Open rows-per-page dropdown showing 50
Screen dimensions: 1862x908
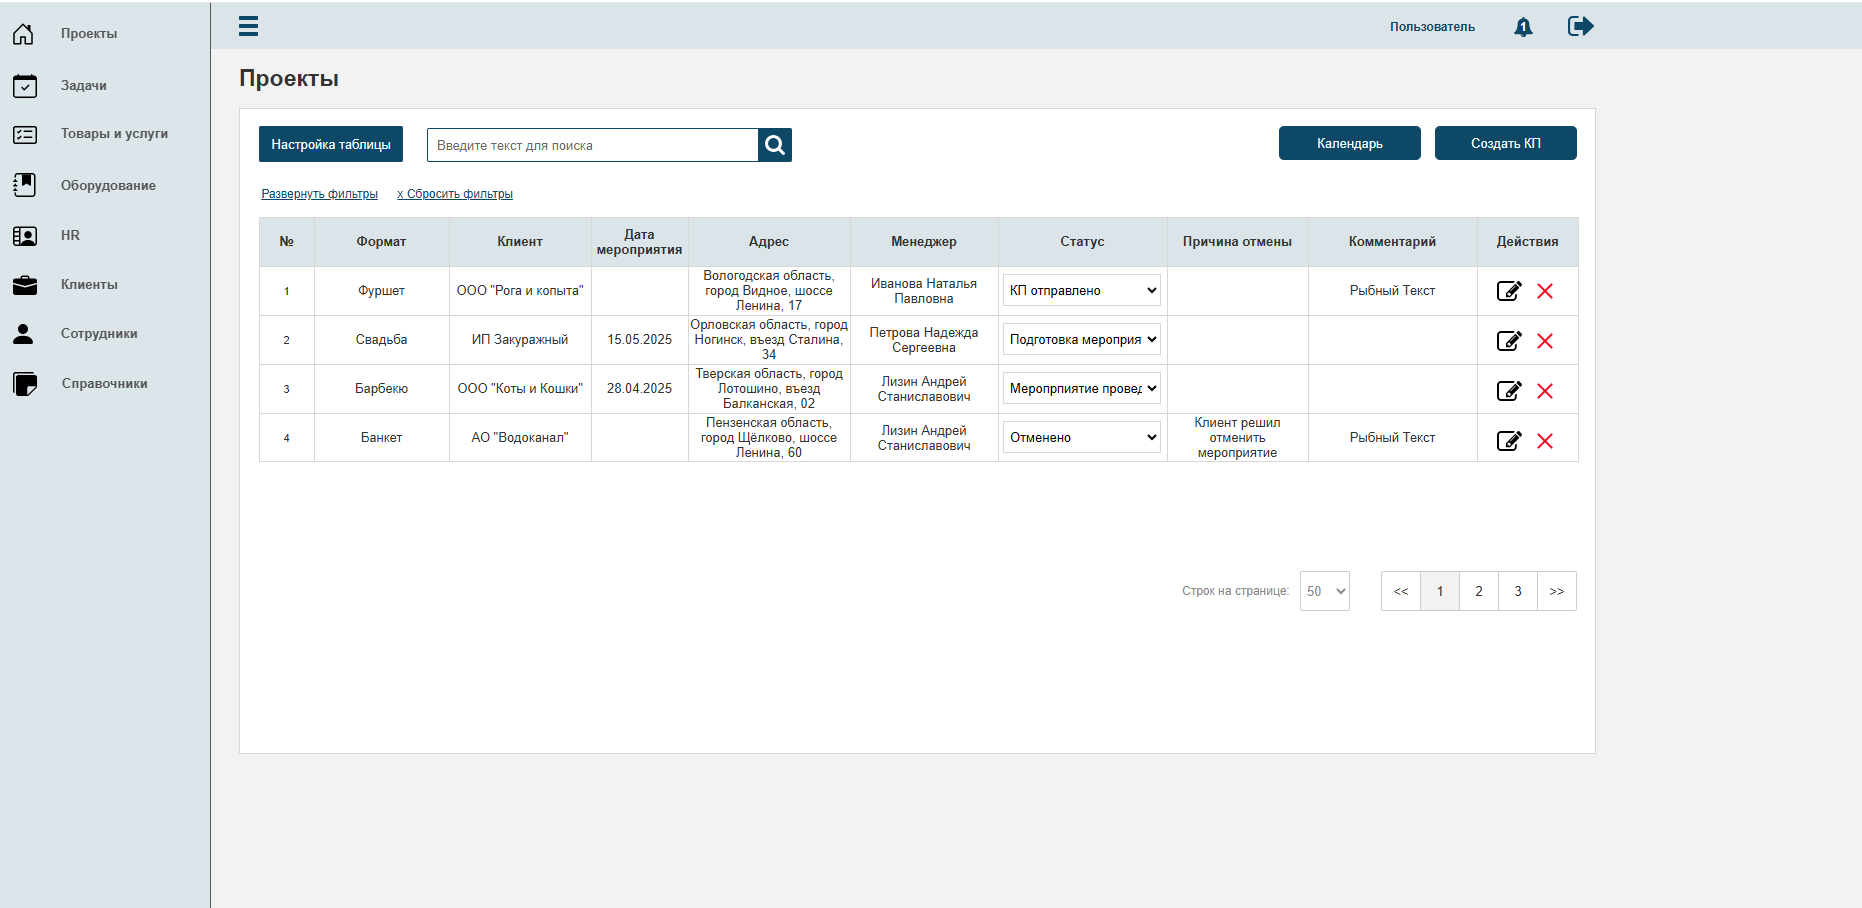point(1325,591)
